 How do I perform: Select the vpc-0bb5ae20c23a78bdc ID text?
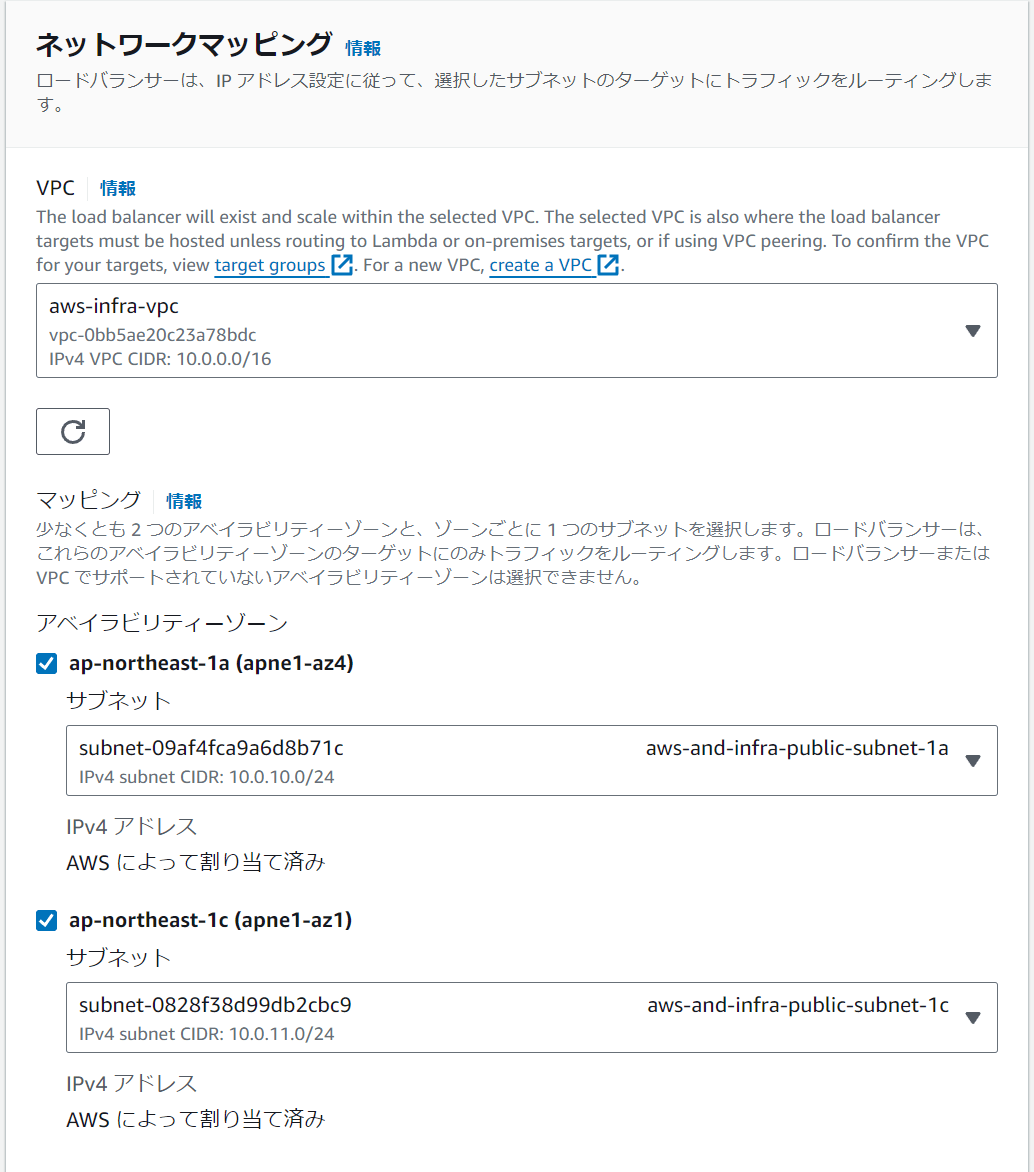tap(153, 335)
